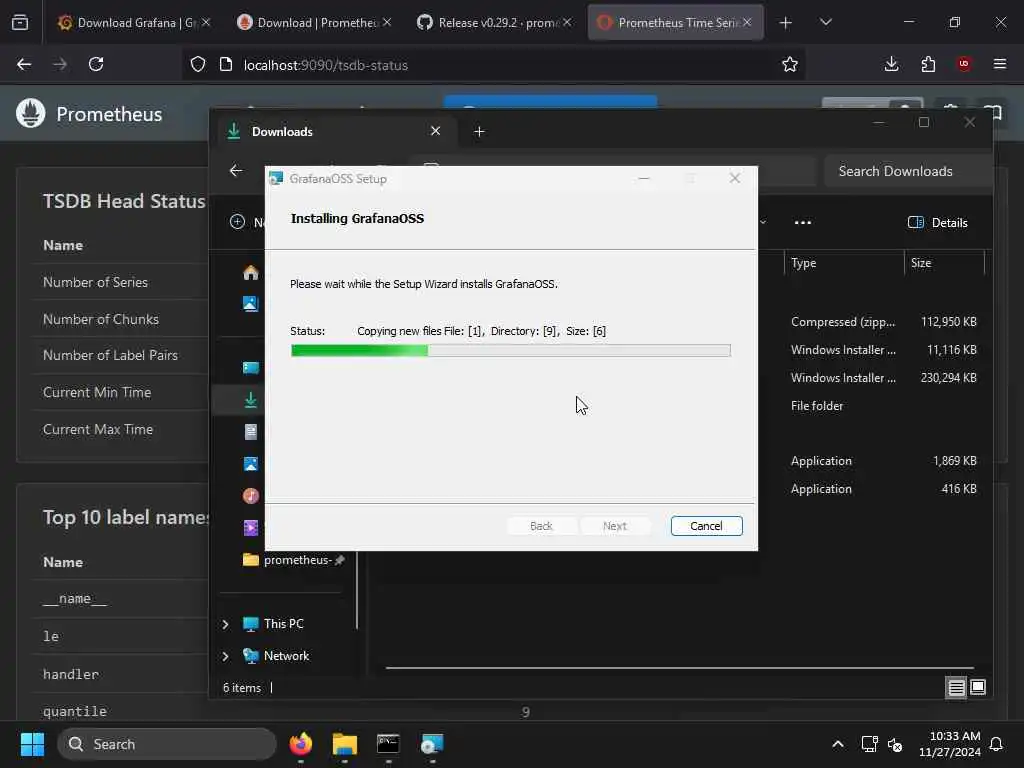Select the Compressed zip file of 112,950 KB
1024x768 pixels.
coord(884,322)
